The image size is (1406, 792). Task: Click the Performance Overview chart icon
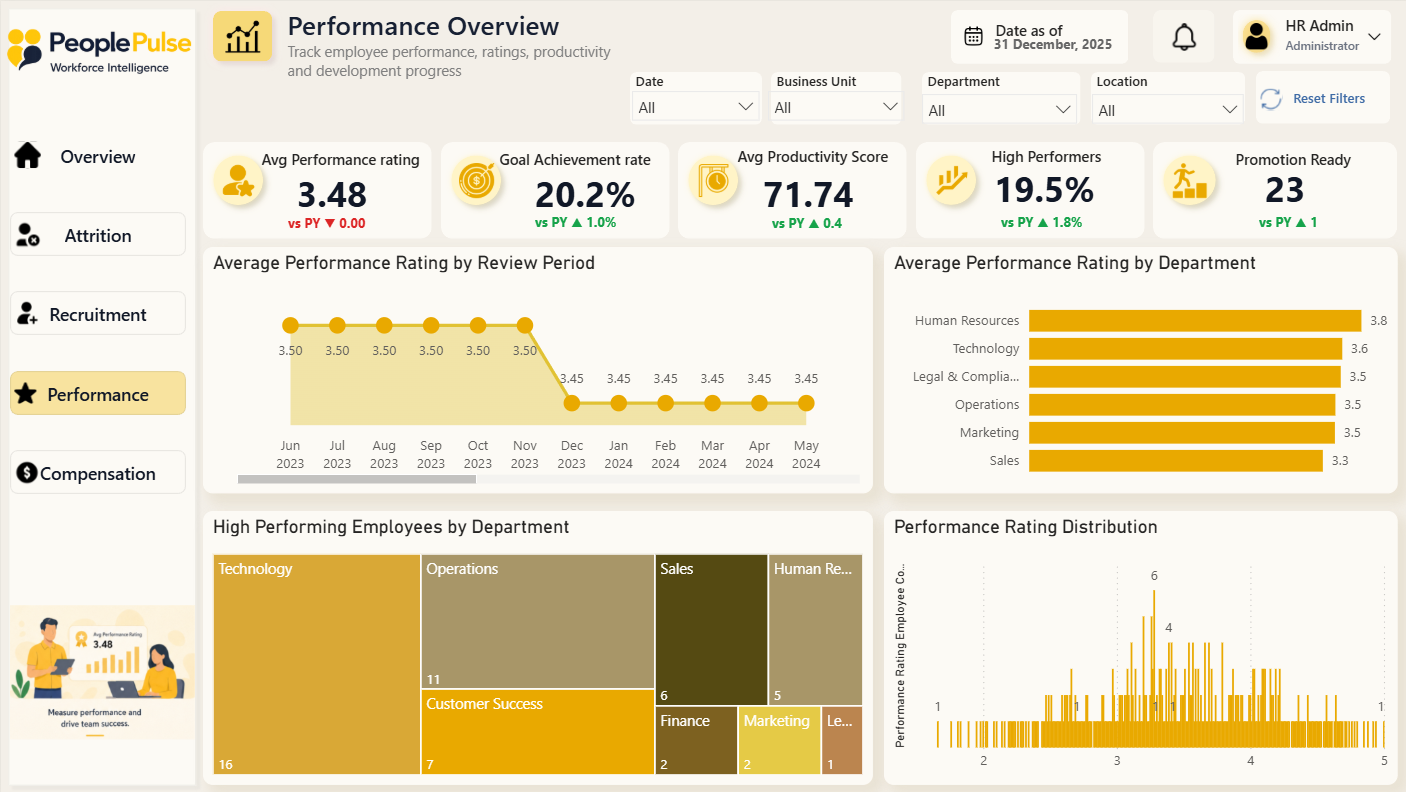coord(243,38)
